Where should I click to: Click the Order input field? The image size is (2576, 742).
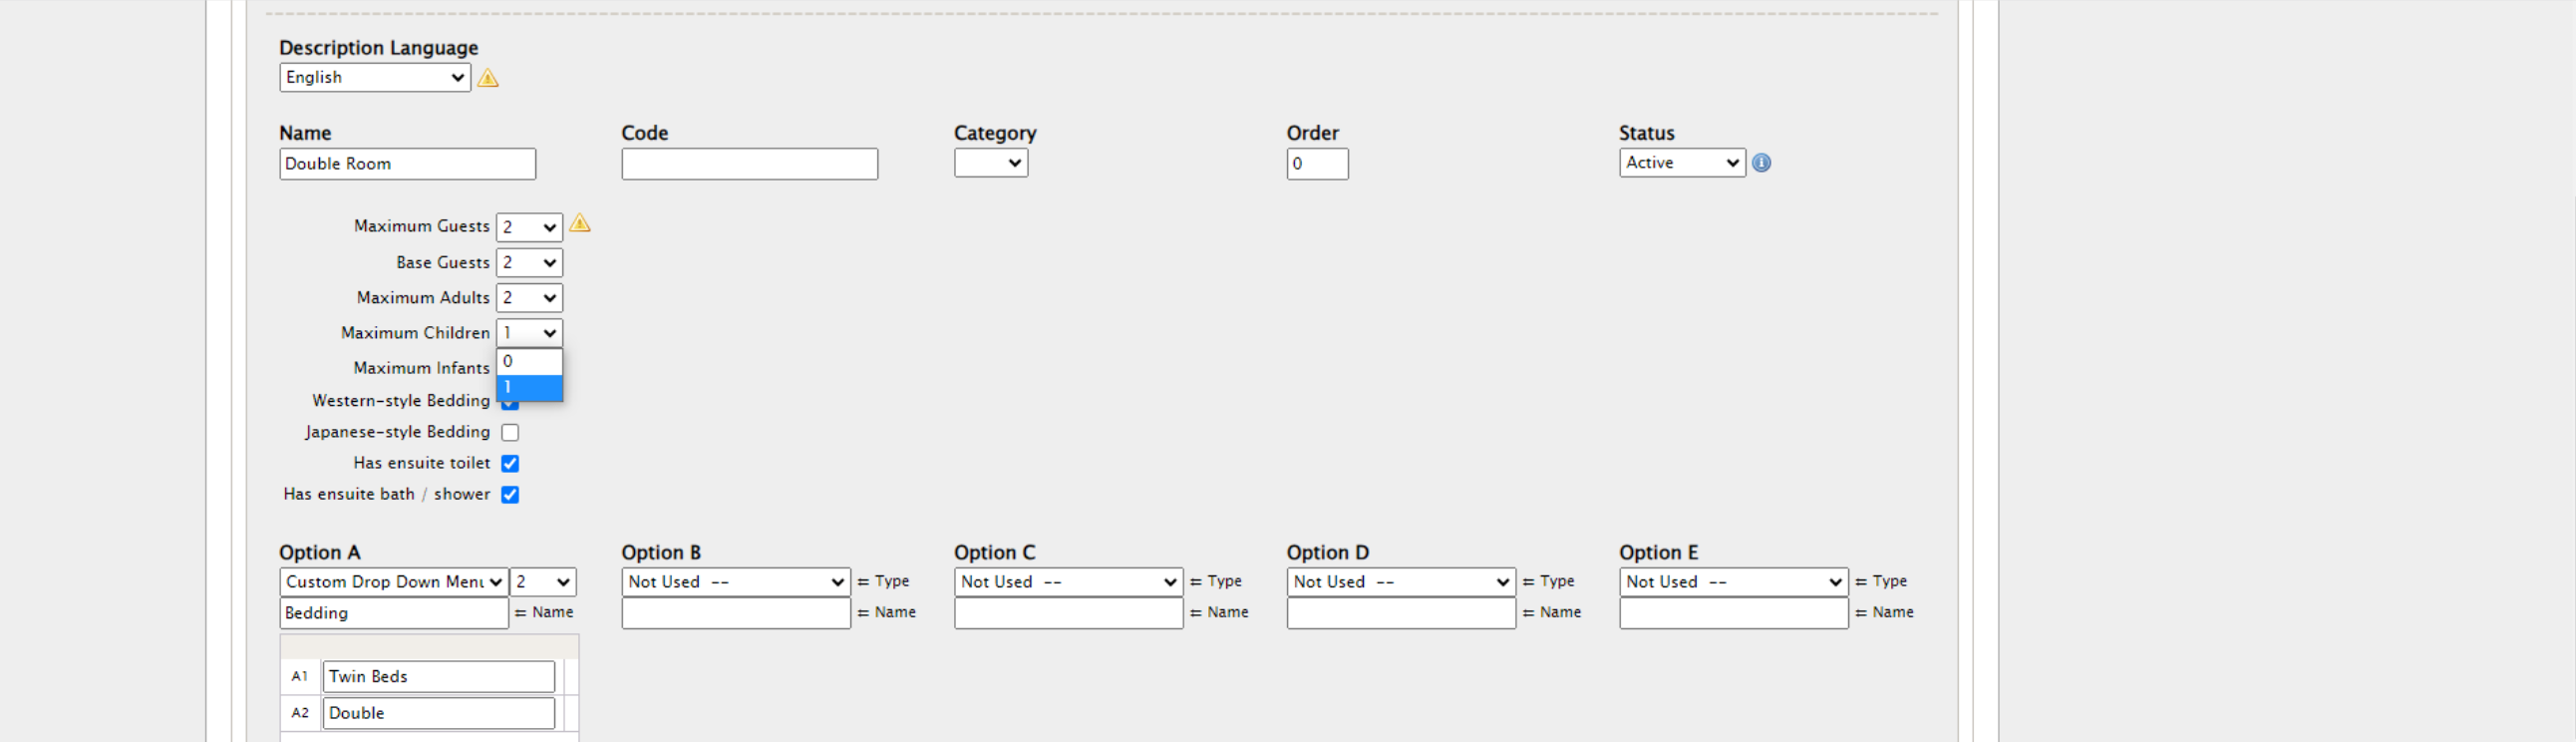tap(1316, 164)
